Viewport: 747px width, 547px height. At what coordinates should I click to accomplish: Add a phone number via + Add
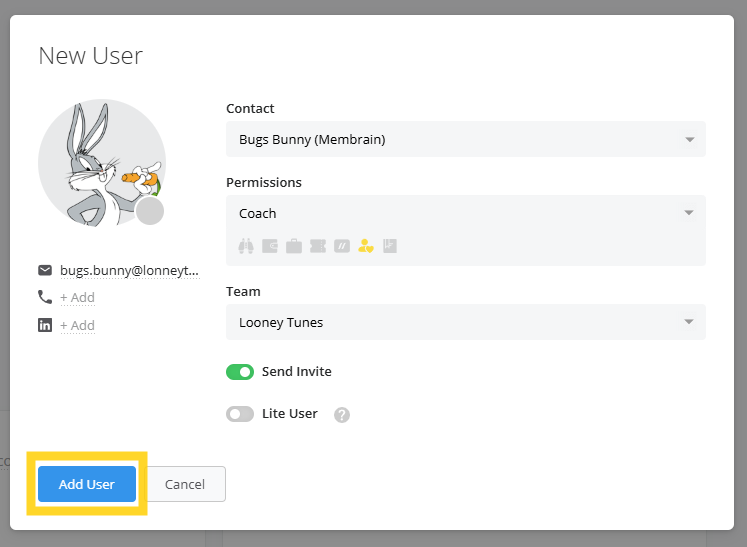point(77,298)
